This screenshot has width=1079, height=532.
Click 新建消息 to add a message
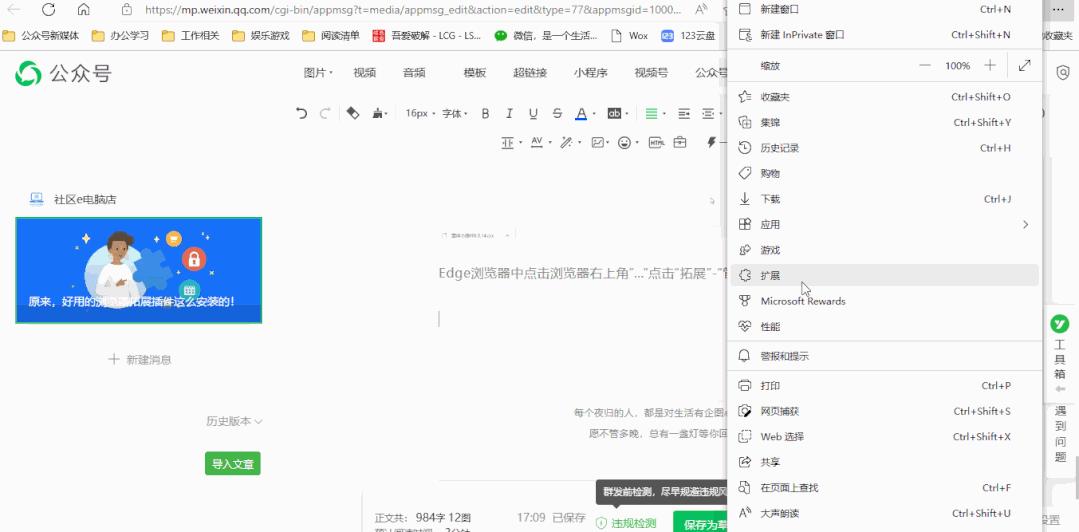click(140, 359)
